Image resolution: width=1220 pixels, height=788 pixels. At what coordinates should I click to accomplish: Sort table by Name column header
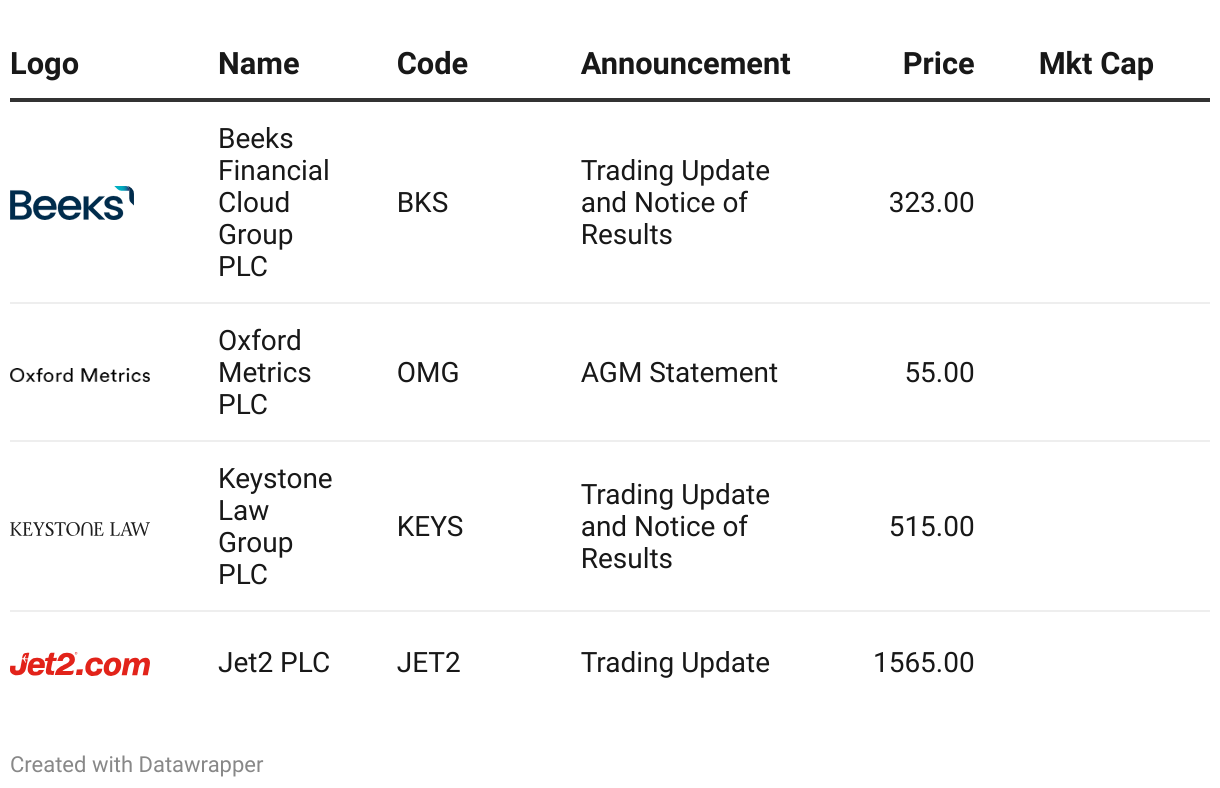259,64
